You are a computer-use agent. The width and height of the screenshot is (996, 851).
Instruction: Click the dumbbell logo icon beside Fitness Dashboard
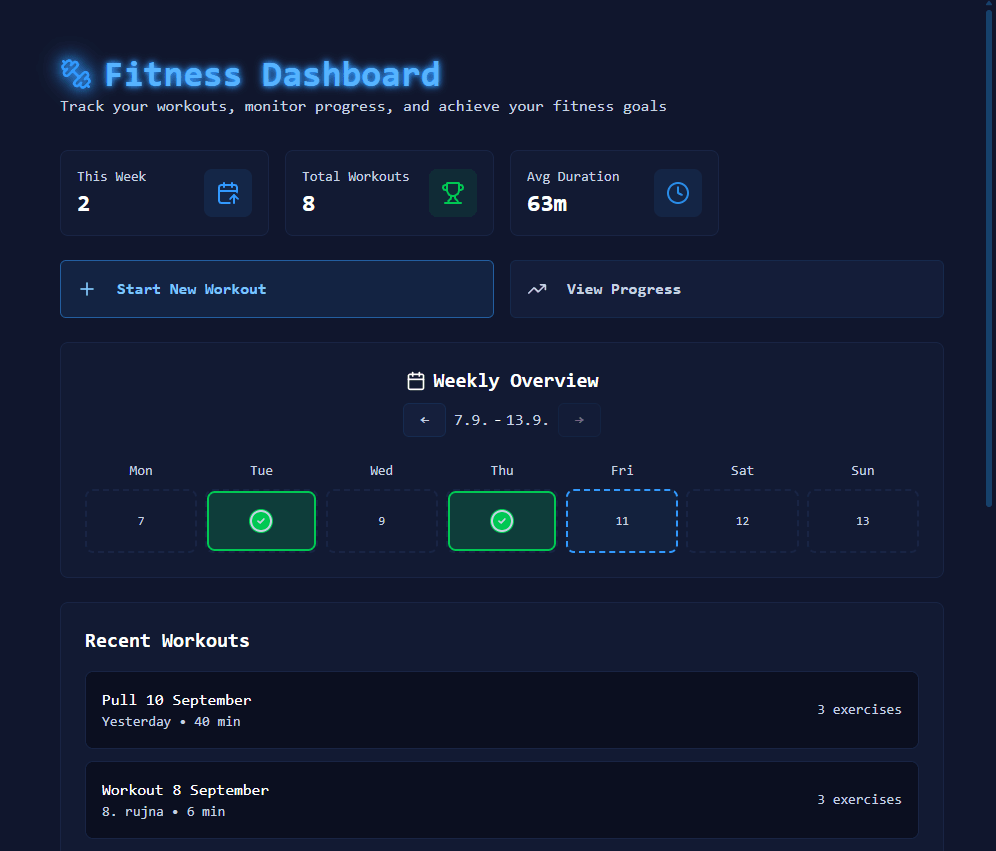(76, 74)
